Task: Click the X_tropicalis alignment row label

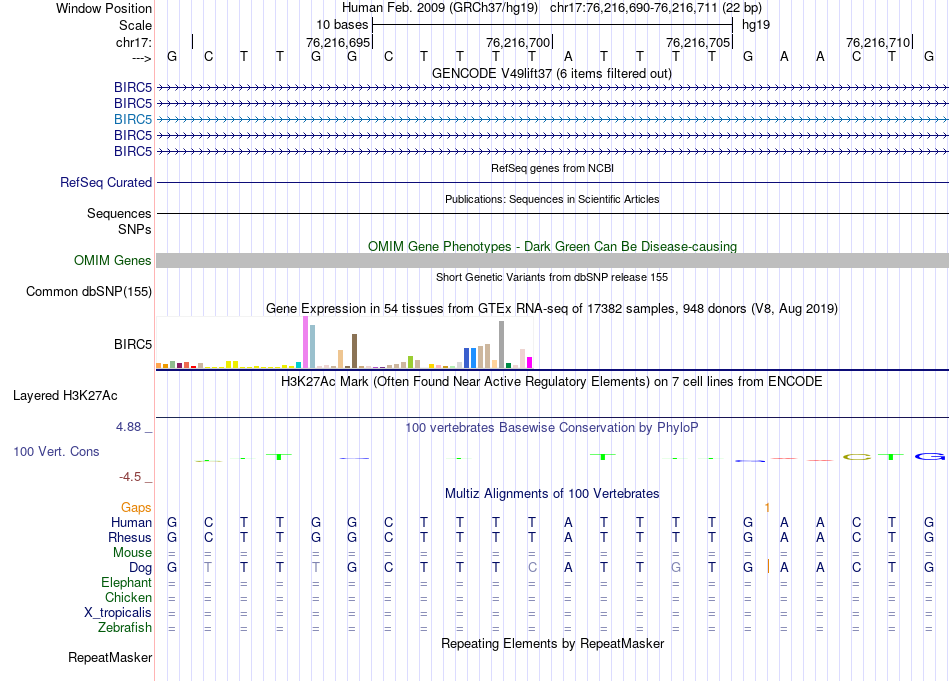Action: click(118, 613)
